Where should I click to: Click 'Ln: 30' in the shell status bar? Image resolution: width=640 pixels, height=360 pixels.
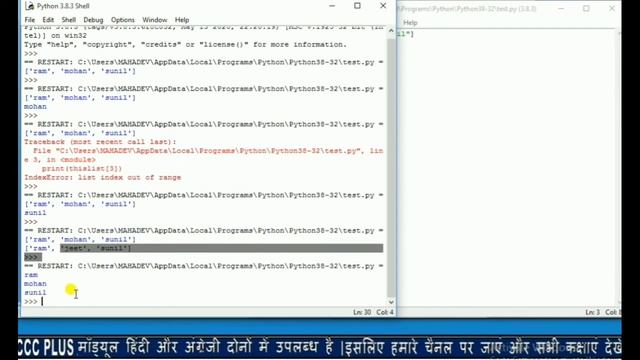362,312
